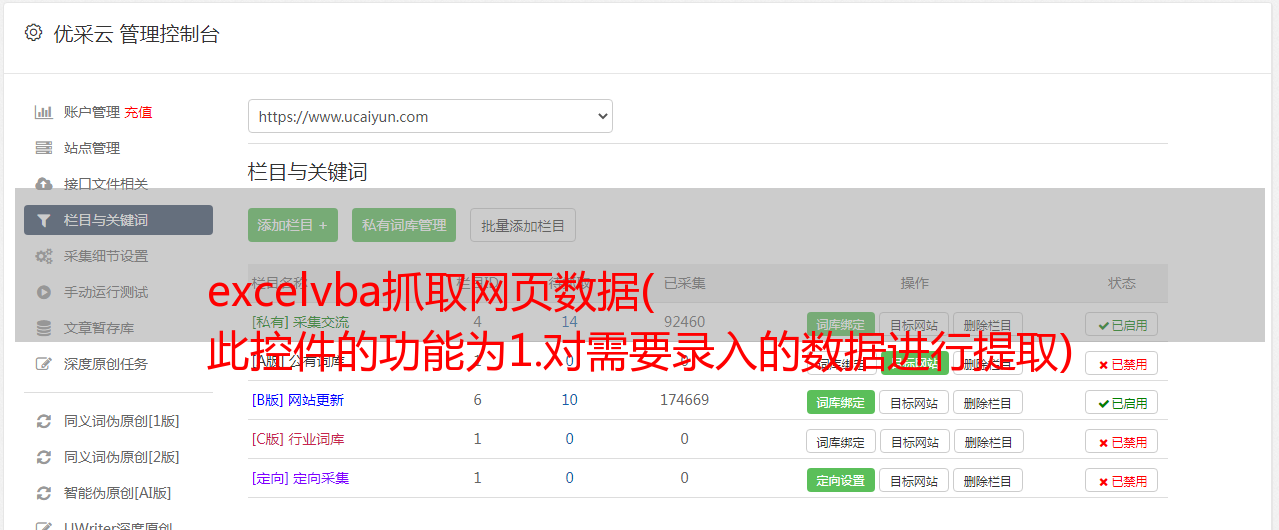Click 删除栏目 in 行业词库 row
This screenshot has height=530, width=1279.
[x=988, y=441]
